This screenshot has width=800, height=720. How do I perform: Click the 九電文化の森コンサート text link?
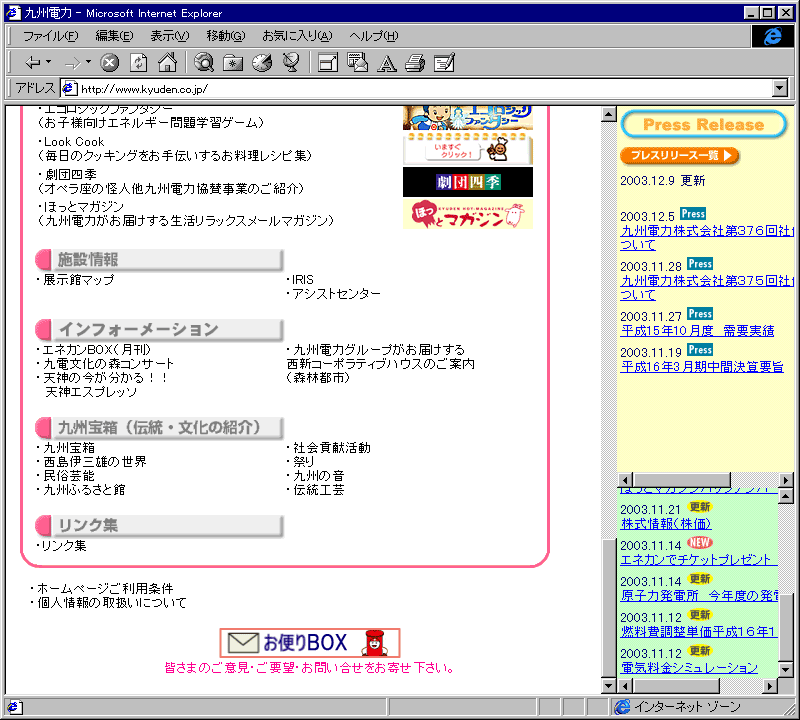tap(108, 363)
